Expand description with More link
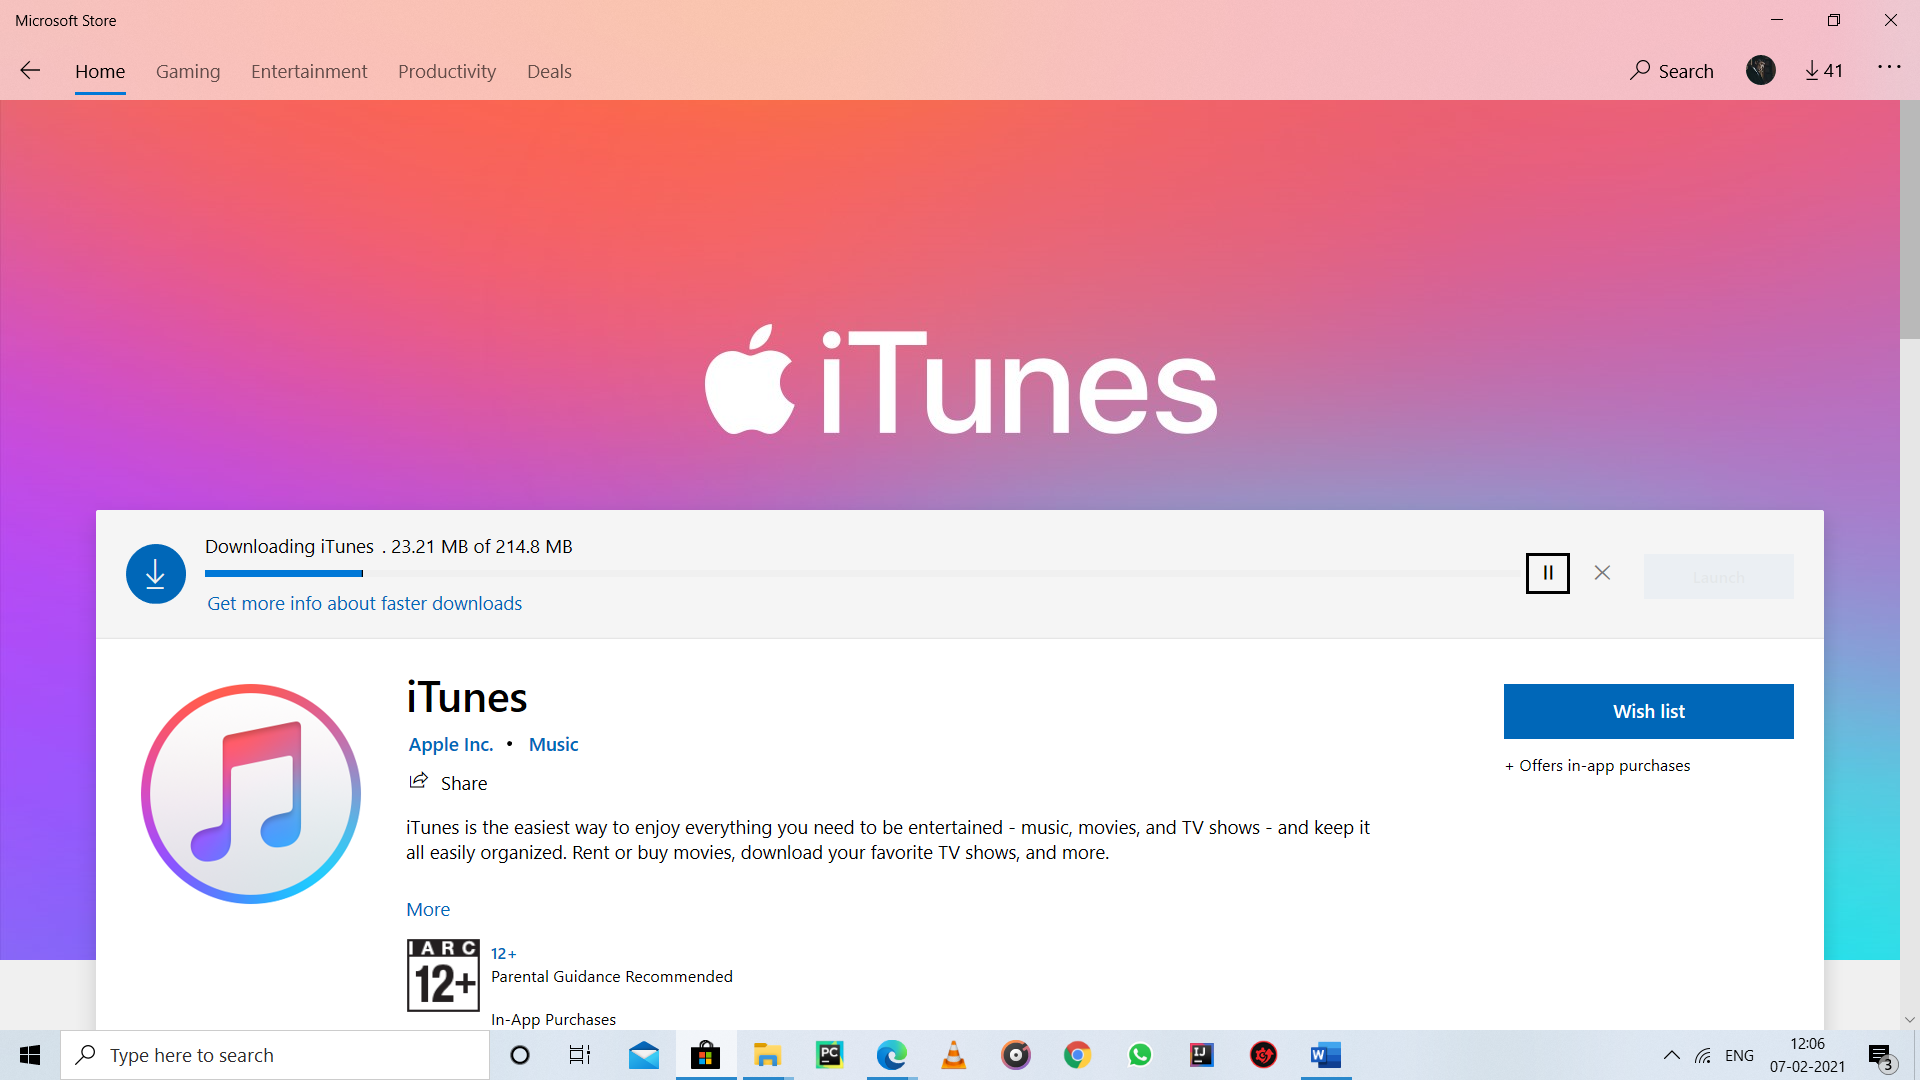The image size is (1920, 1080). 428,909
